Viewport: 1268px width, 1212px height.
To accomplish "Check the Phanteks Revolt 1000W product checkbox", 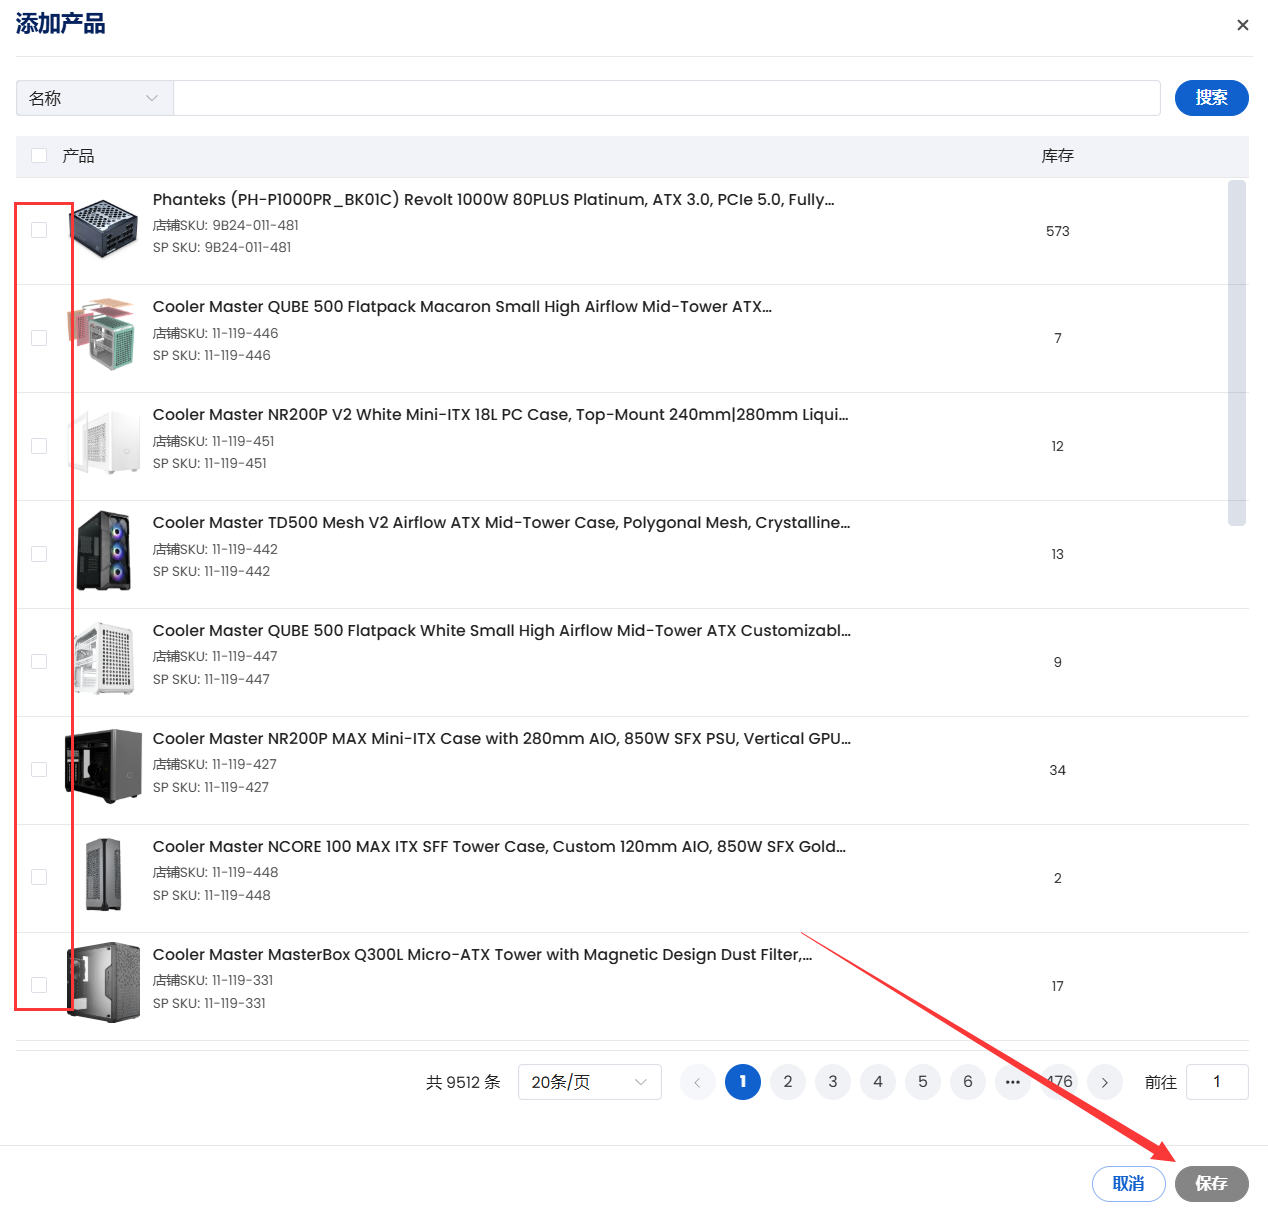I will [x=39, y=230].
